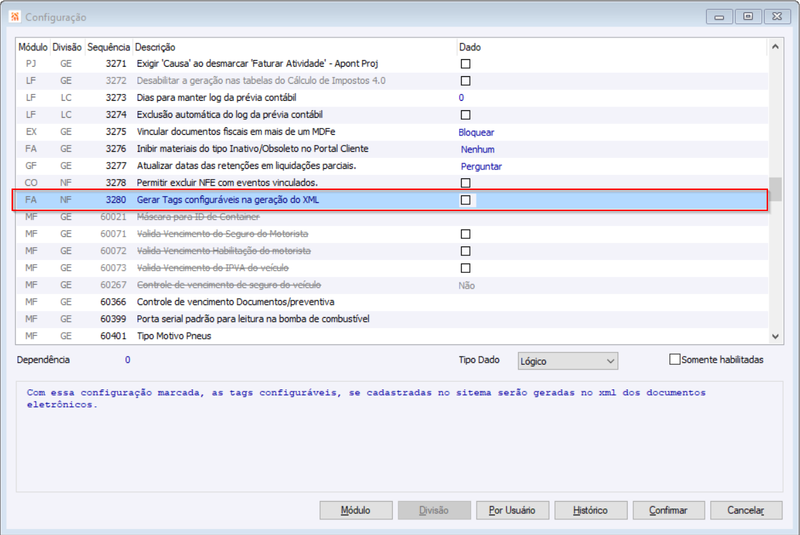This screenshot has width=800, height=535.
Task: Click the Dado column header
Action: 611,47
